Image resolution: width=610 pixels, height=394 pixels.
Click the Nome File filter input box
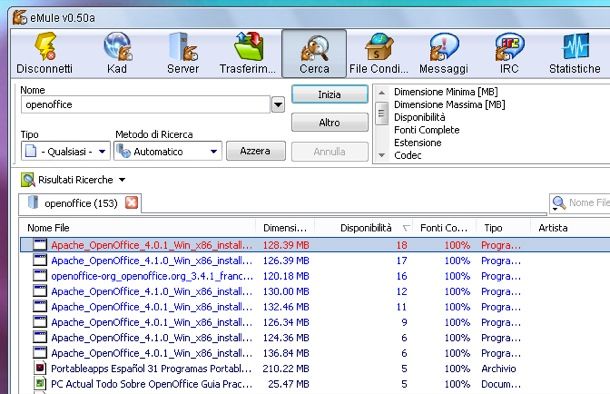tap(588, 203)
